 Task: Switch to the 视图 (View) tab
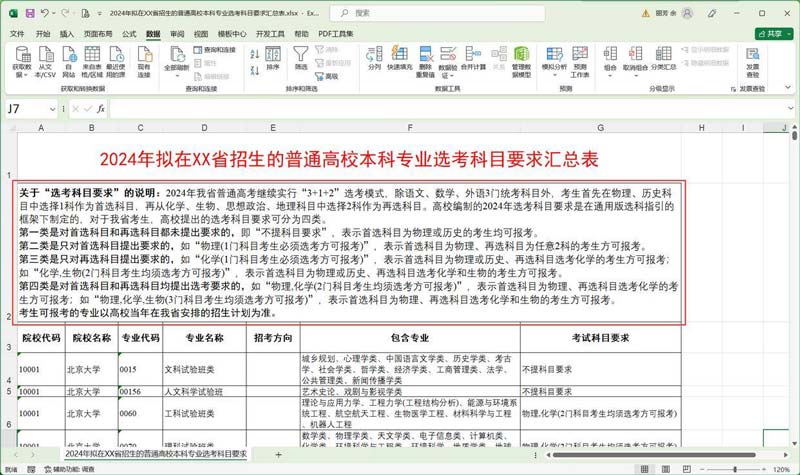(x=201, y=34)
